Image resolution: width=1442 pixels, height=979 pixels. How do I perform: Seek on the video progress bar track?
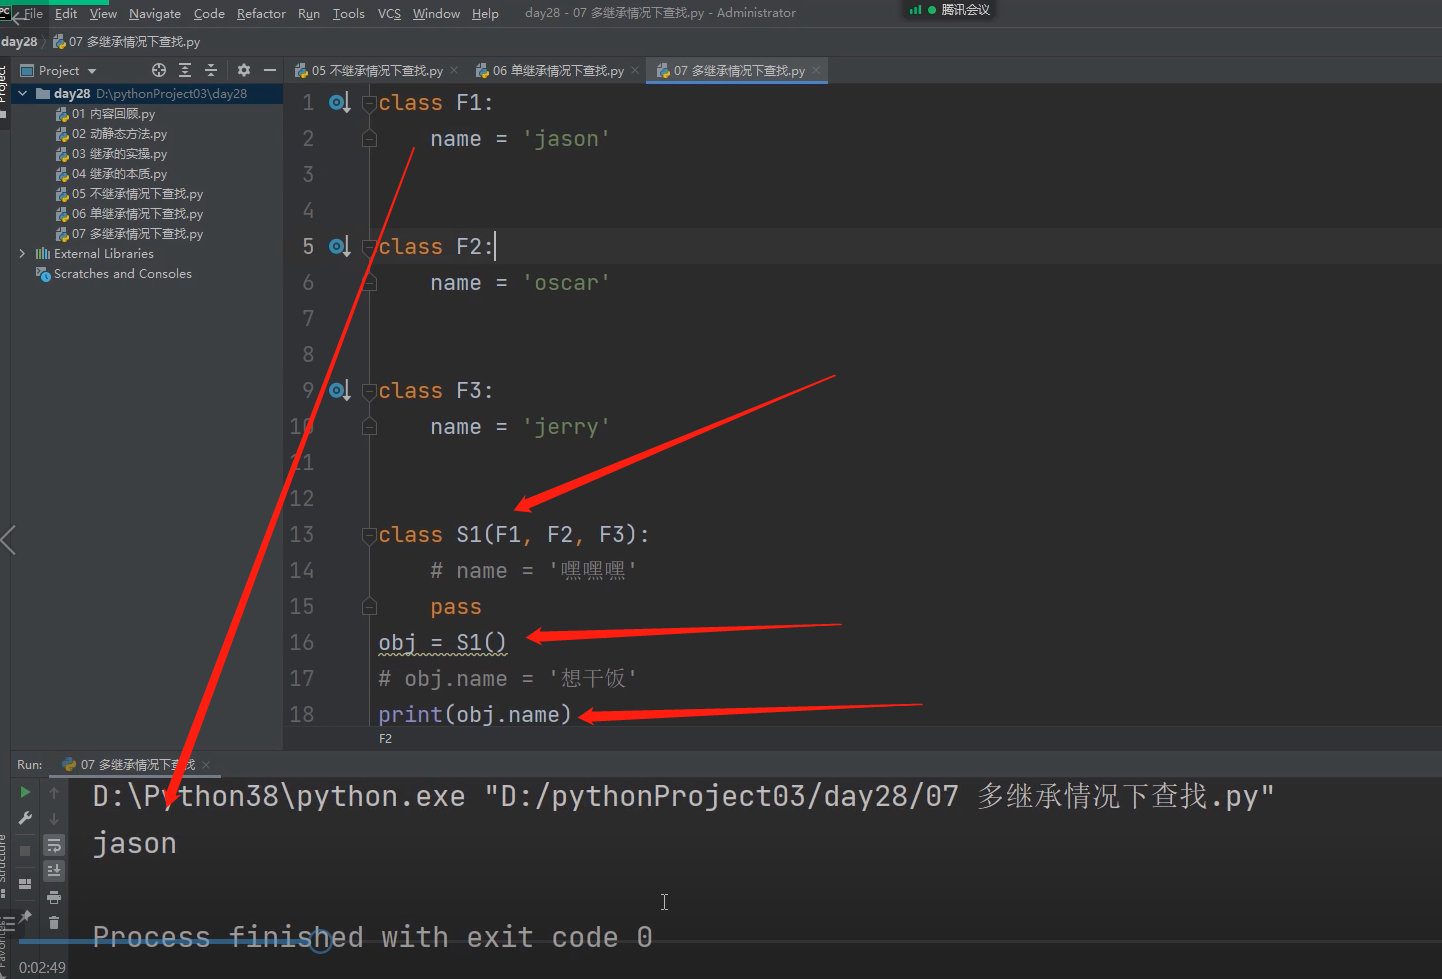[x=730, y=941]
